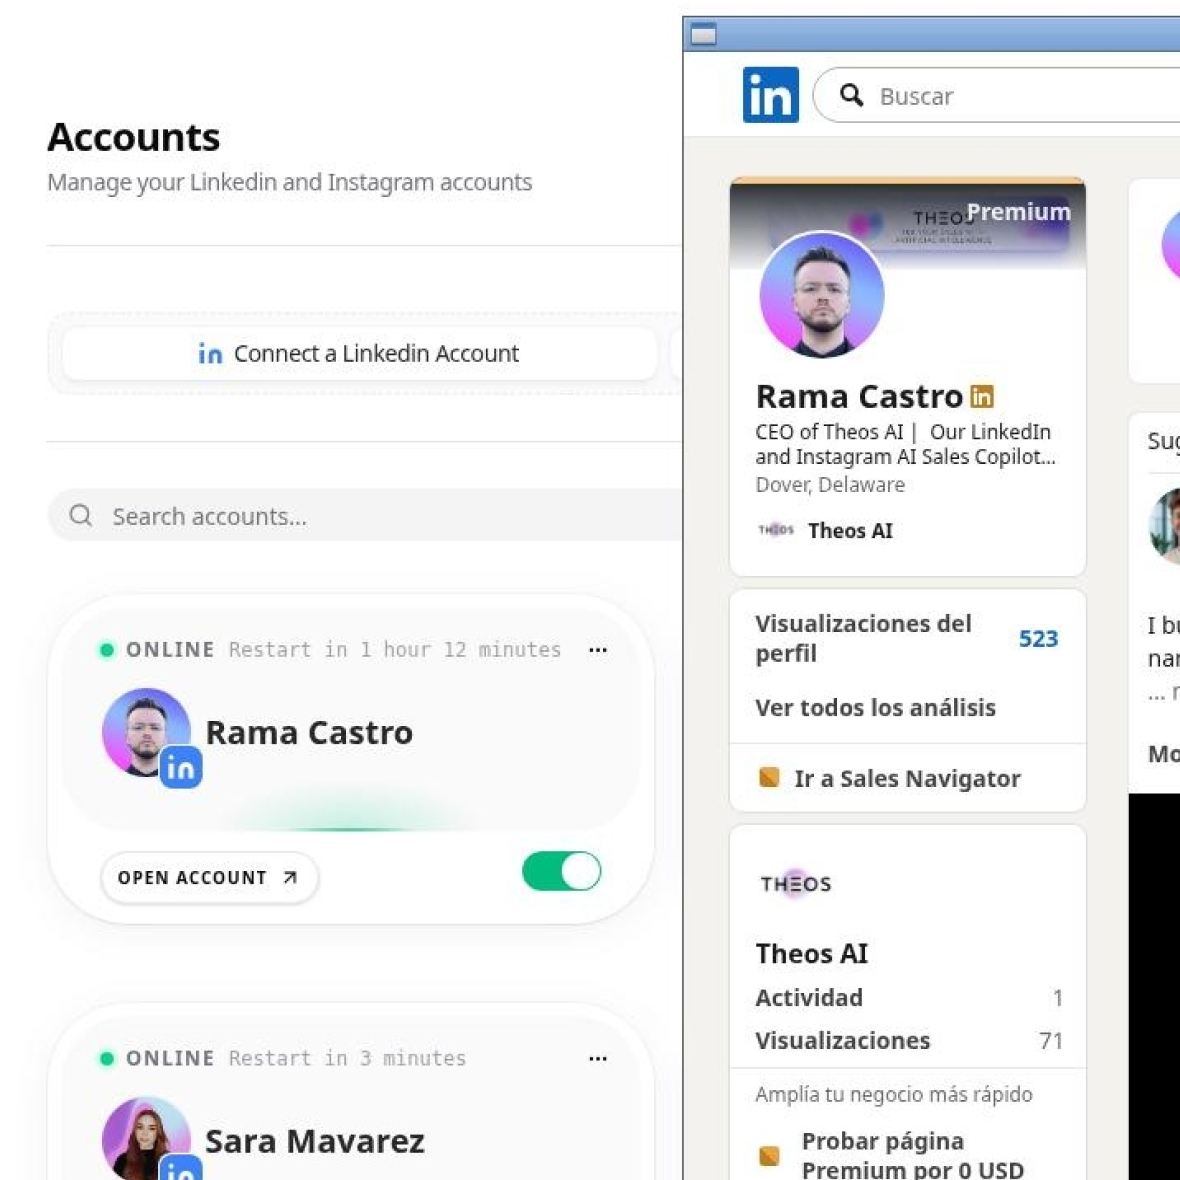Click the LinkedIn icon in Connect a Linkedin Account
The image size is (1180, 1180).
210,353
